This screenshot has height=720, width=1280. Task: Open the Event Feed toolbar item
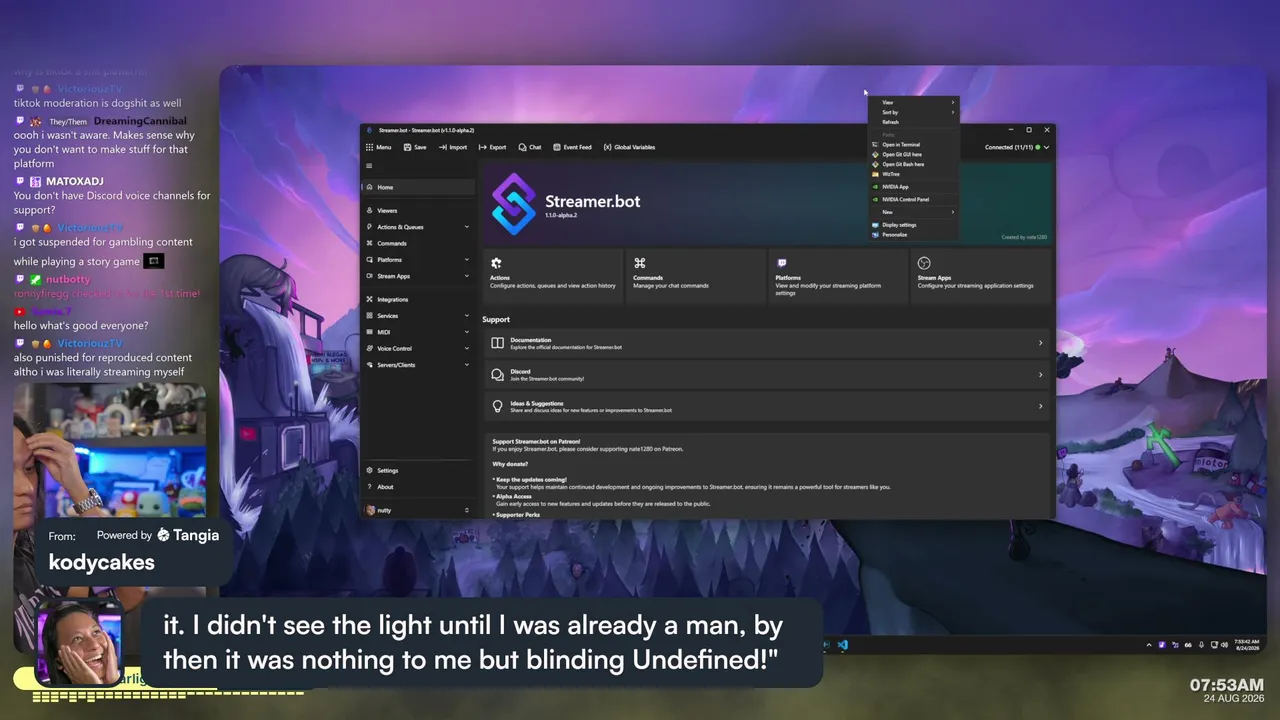pyautogui.click(x=572, y=147)
